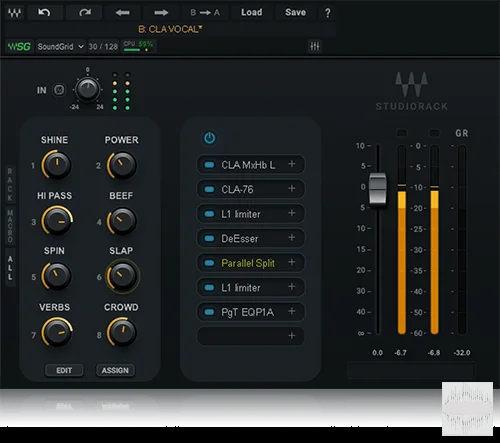Bypass the L1 limiter below Parallel Split

click(209, 287)
